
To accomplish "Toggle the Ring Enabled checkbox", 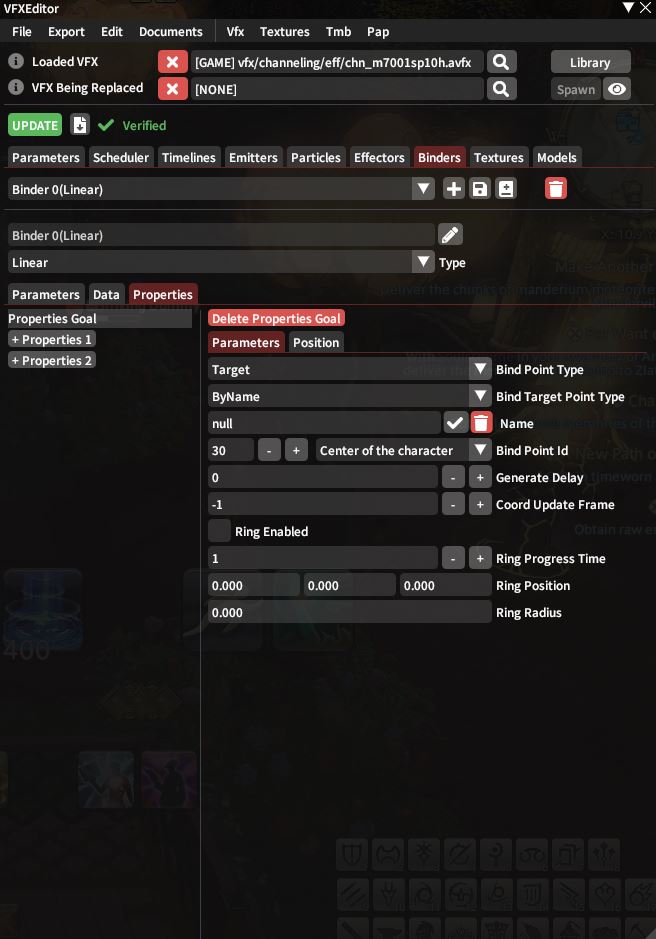I will pos(219,531).
